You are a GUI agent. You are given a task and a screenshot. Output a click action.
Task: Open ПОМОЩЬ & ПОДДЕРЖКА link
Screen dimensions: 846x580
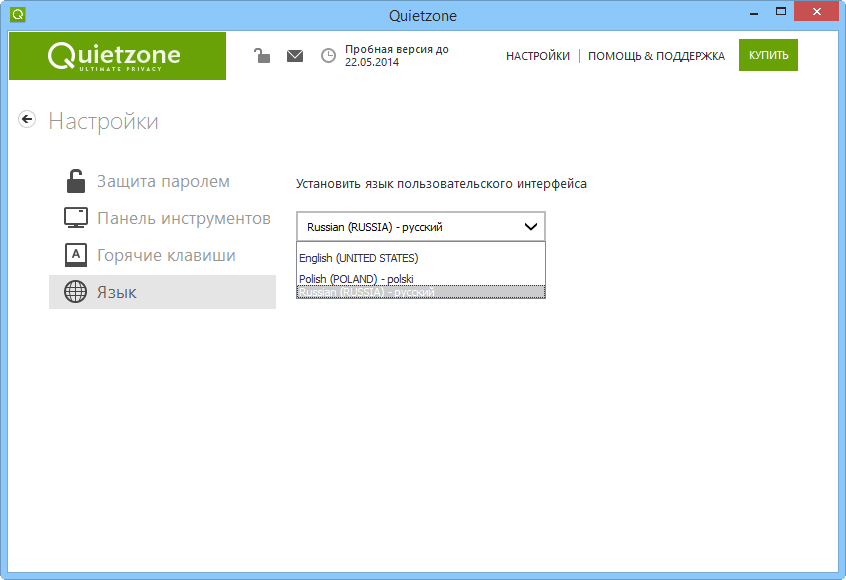(x=656, y=56)
